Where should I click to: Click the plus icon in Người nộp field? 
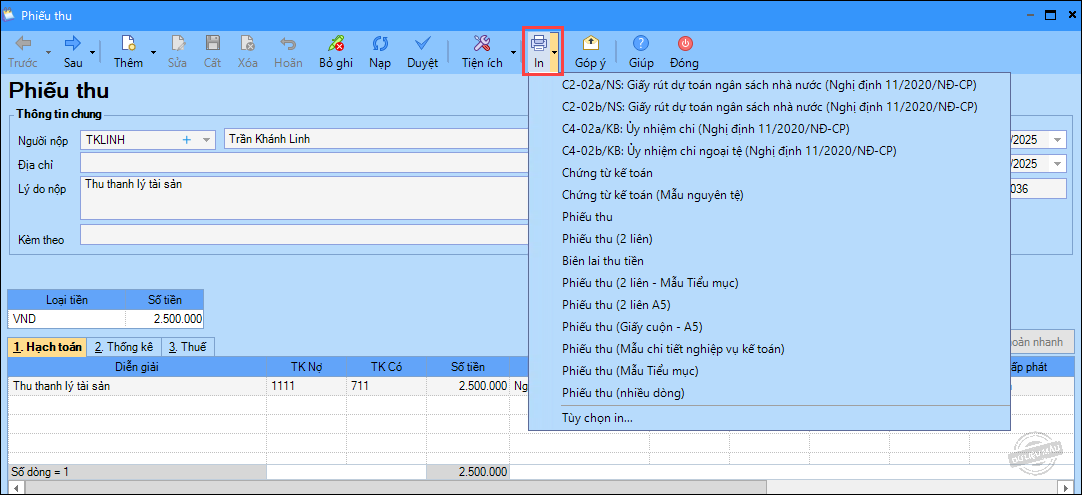click(x=186, y=139)
